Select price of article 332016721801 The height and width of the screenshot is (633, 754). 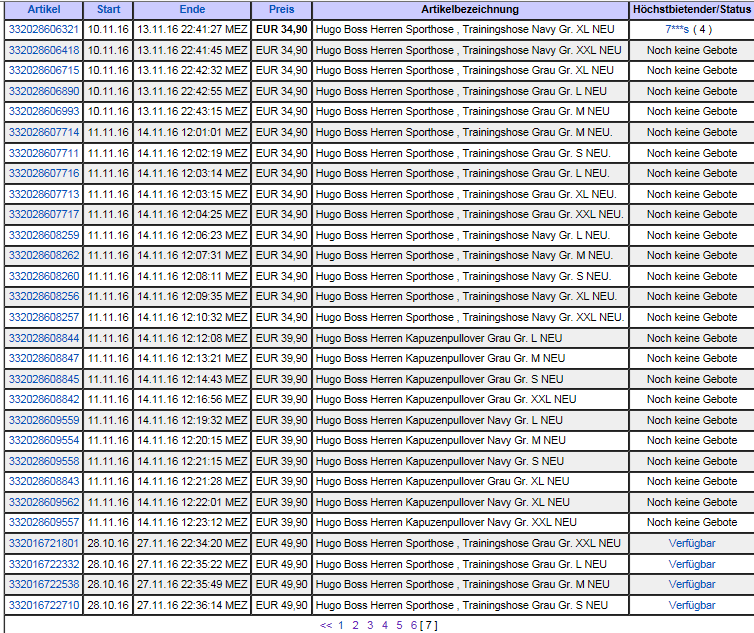(281, 543)
